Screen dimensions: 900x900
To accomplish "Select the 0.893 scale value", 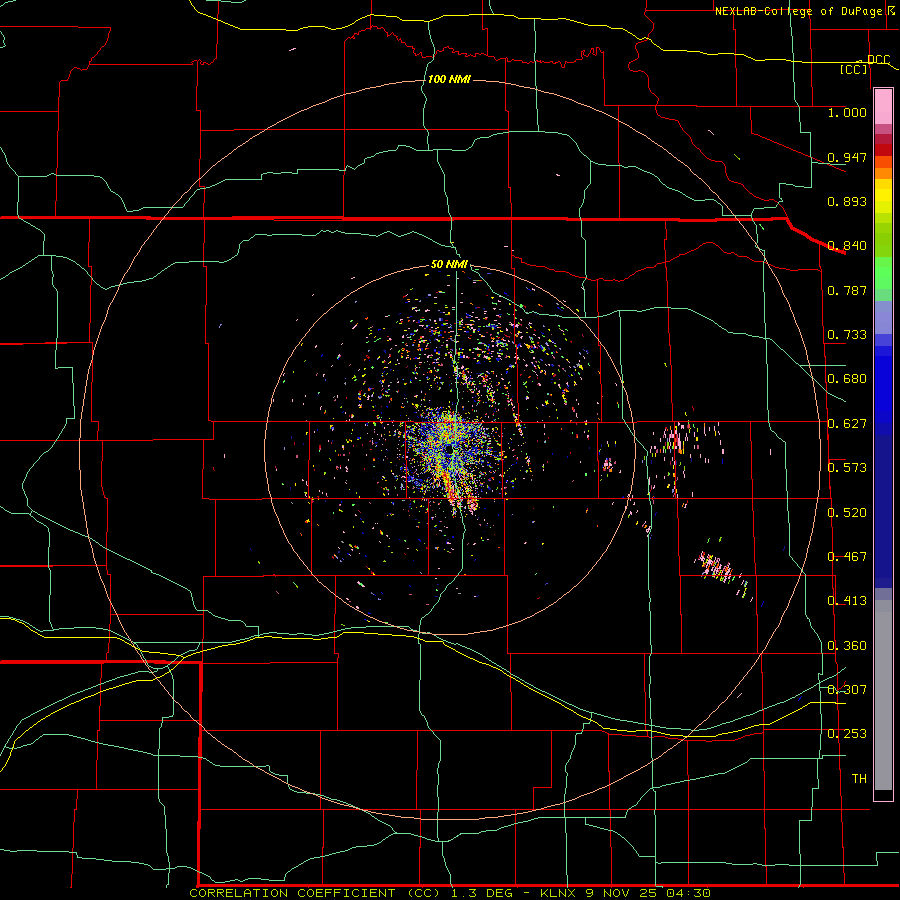I will click(847, 201).
